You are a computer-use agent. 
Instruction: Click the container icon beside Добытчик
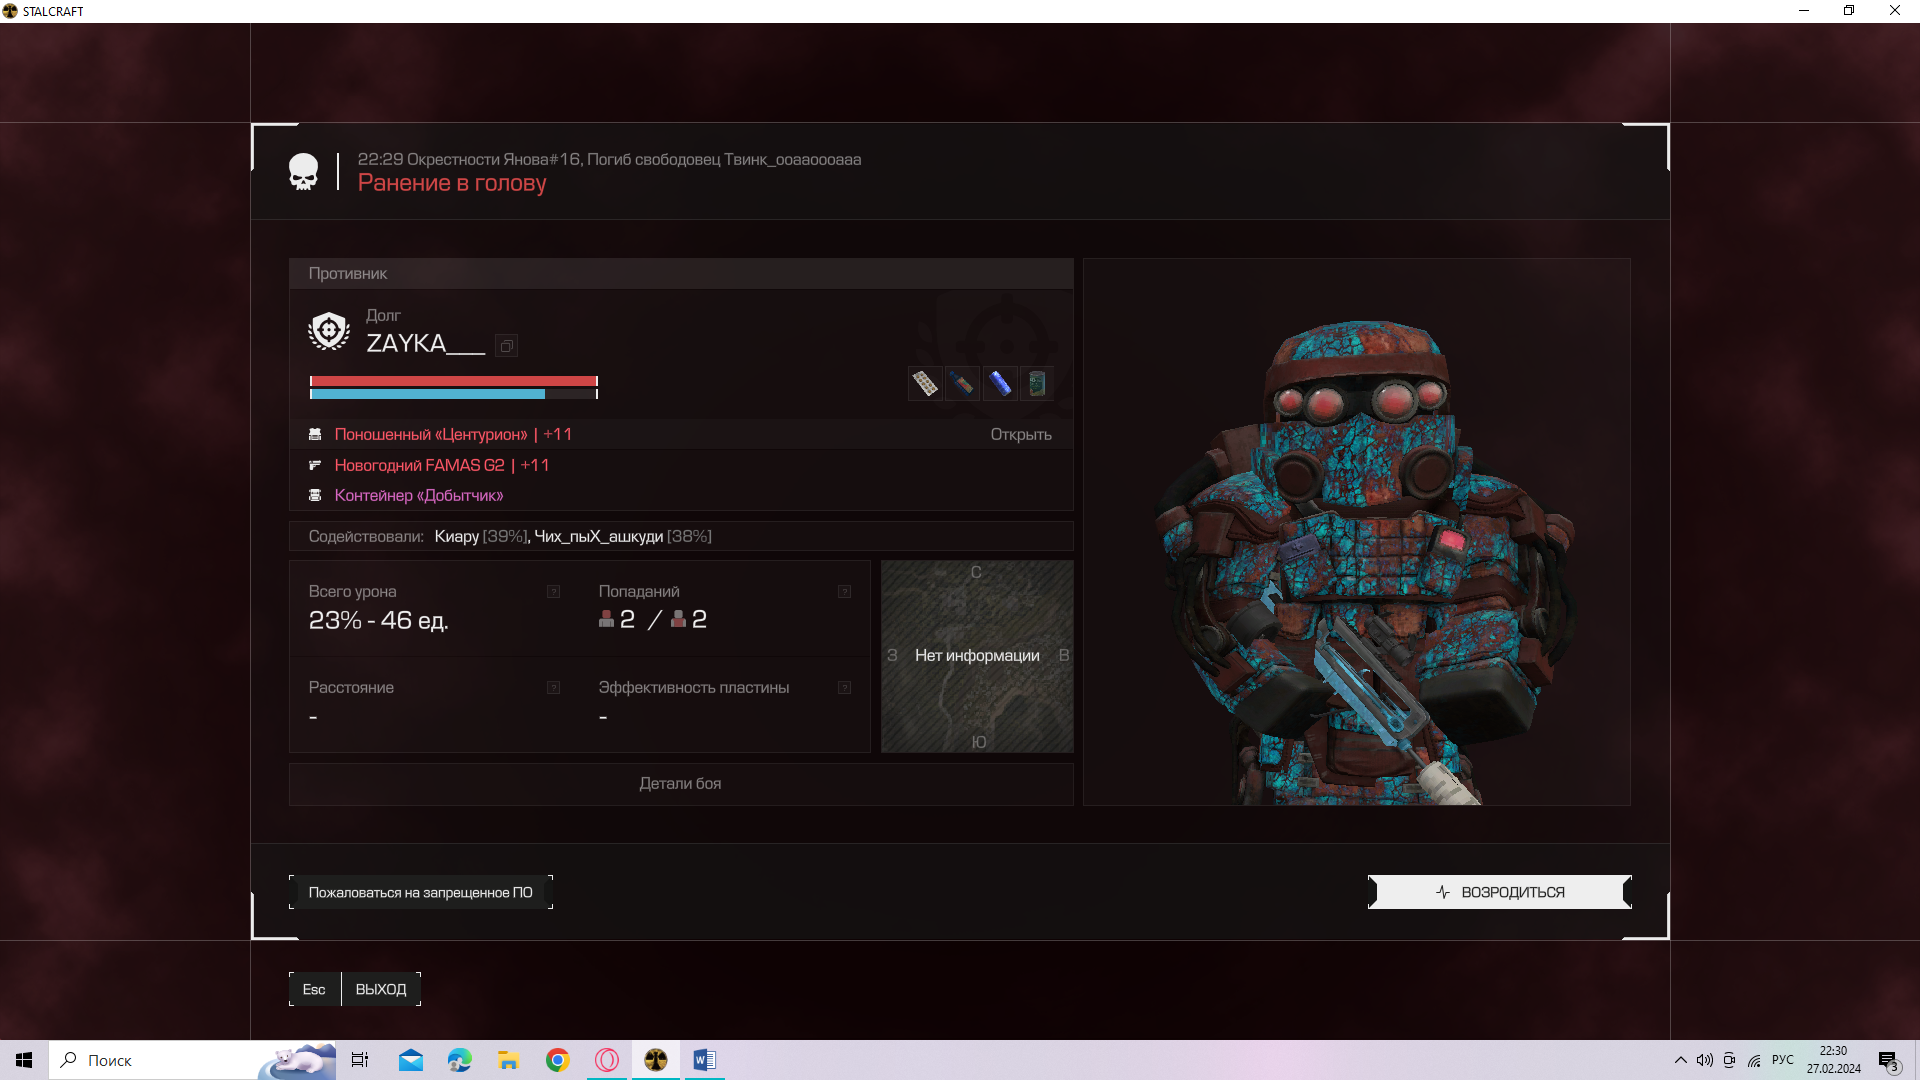coord(315,495)
